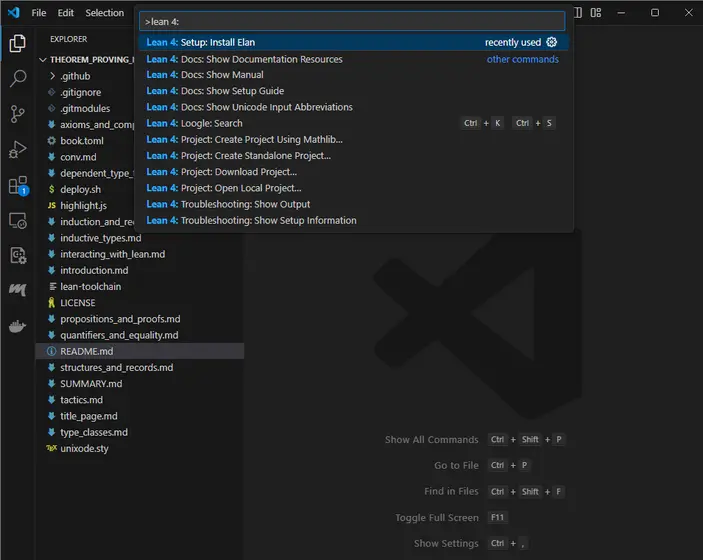Select Troubleshooting: Show Setup Information command

coord(354,220)
